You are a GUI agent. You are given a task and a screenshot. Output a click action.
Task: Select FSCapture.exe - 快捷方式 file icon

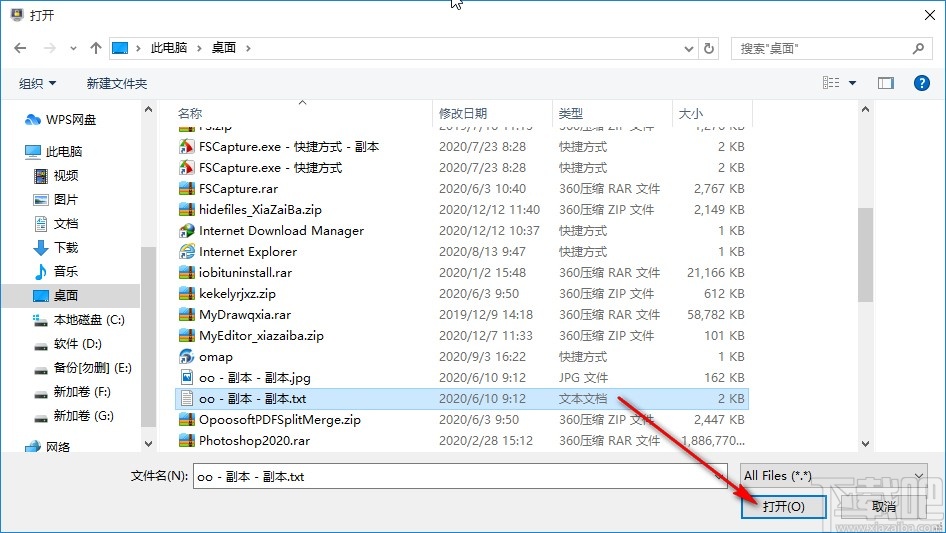[x=187, y=168]
